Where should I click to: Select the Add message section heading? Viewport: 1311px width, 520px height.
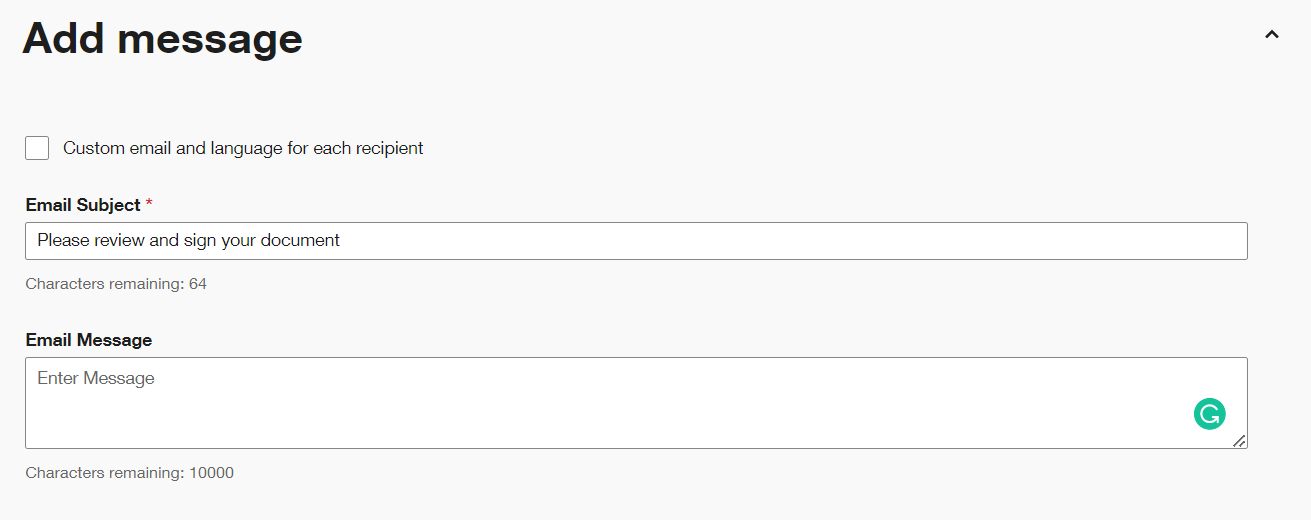pyautogui.click(x=162, y=38)
